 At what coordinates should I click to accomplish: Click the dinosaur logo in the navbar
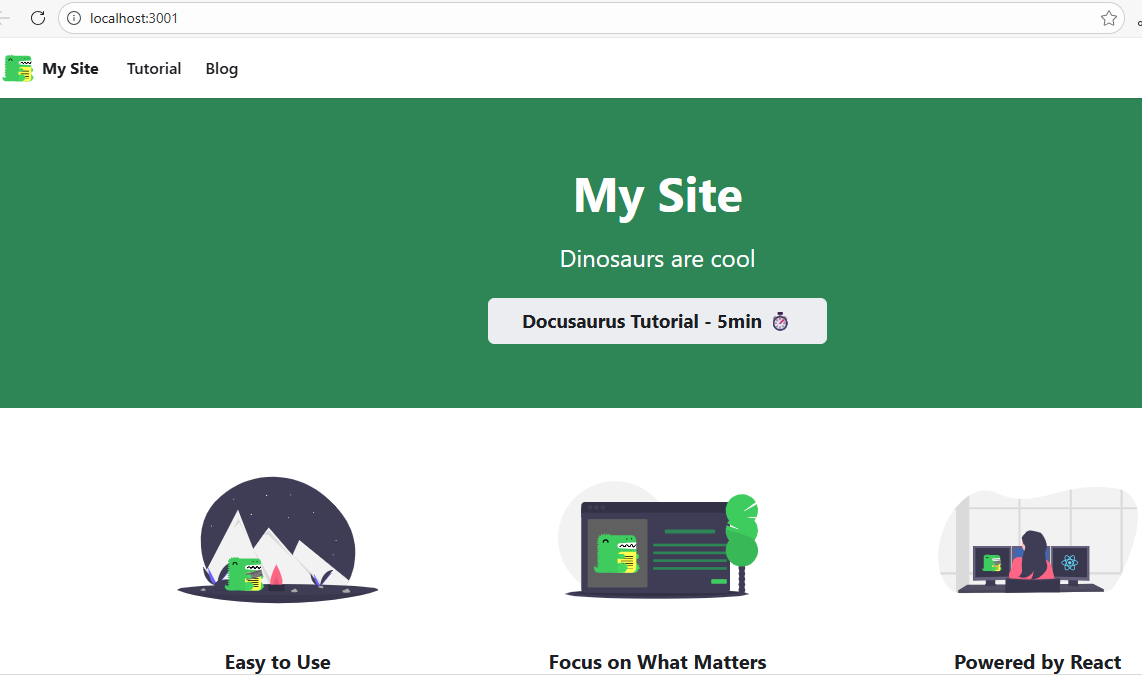[17, 68]
